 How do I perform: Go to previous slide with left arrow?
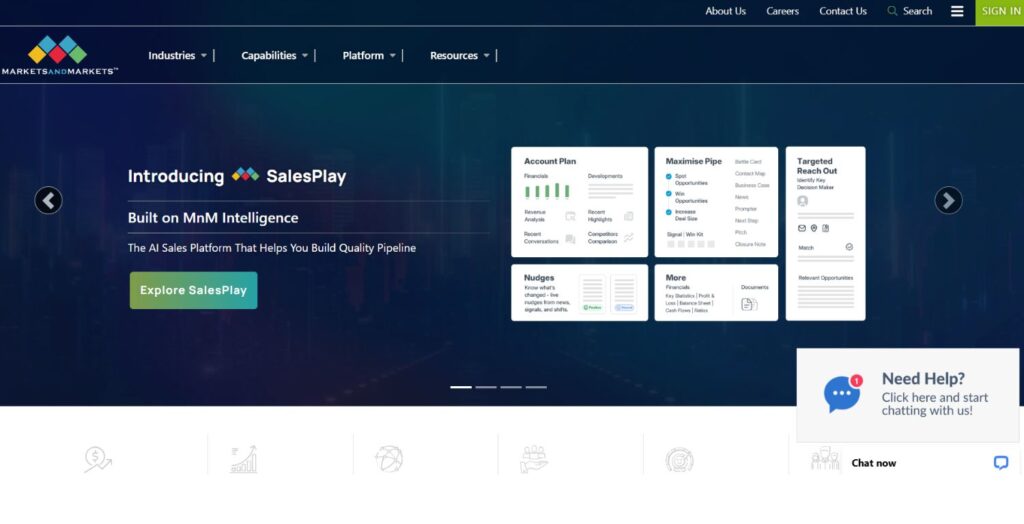pos(48,200)
